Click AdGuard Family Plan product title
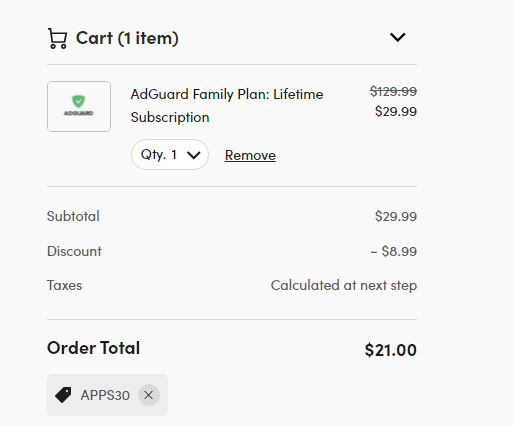 [x=227, y=106]
